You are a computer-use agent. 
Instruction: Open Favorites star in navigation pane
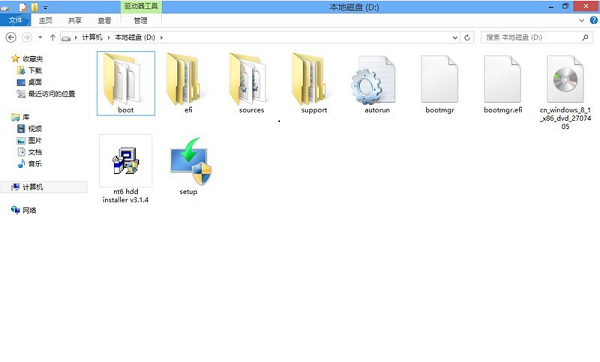[15, 59]
